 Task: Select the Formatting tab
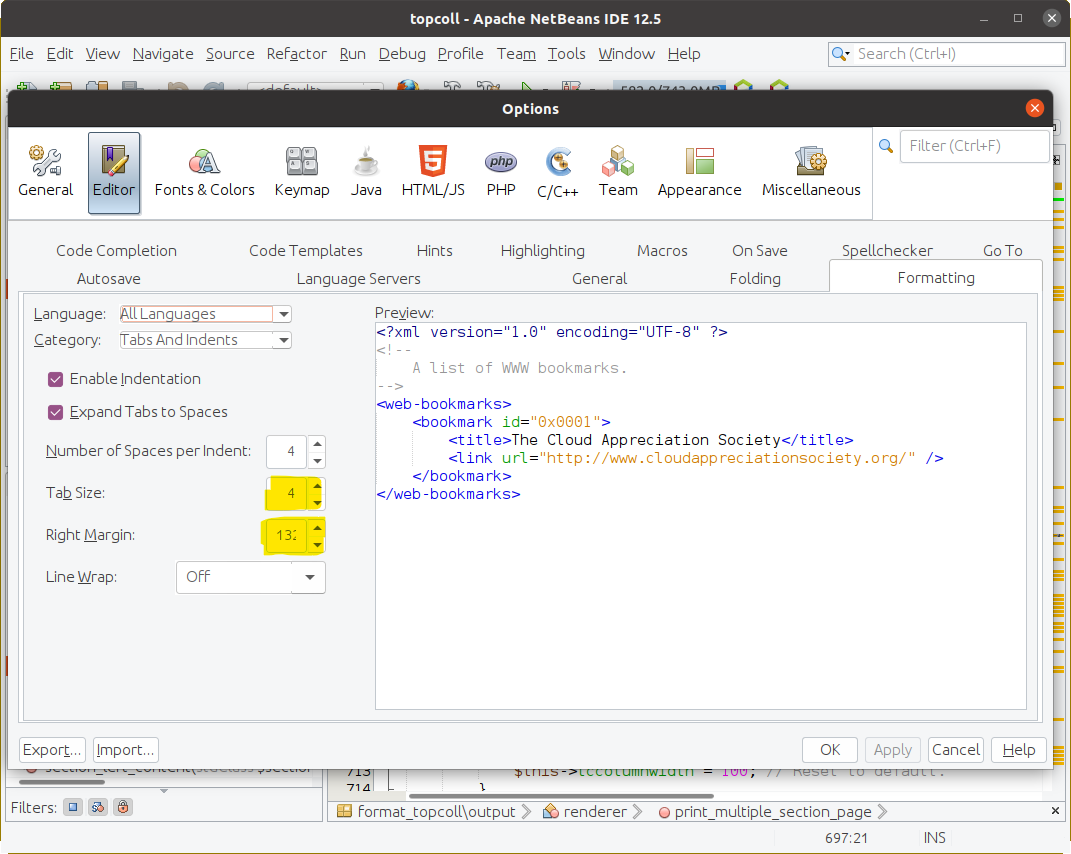coord(936,277)
